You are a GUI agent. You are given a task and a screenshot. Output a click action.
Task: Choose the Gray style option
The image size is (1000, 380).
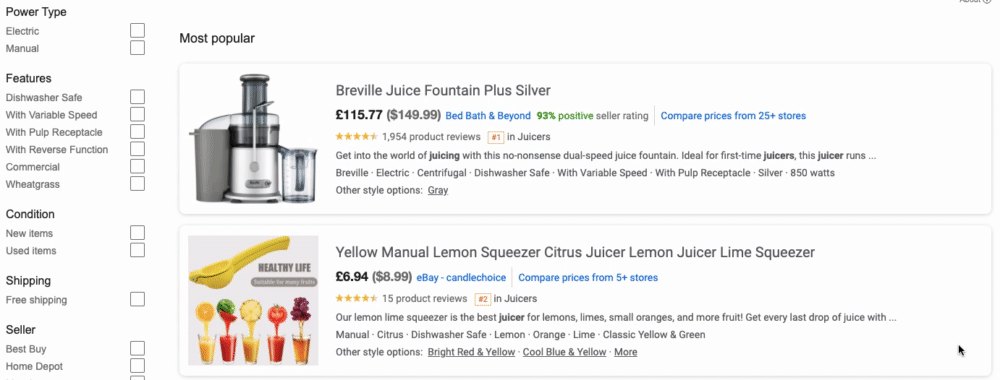click(x=438, y=191)
